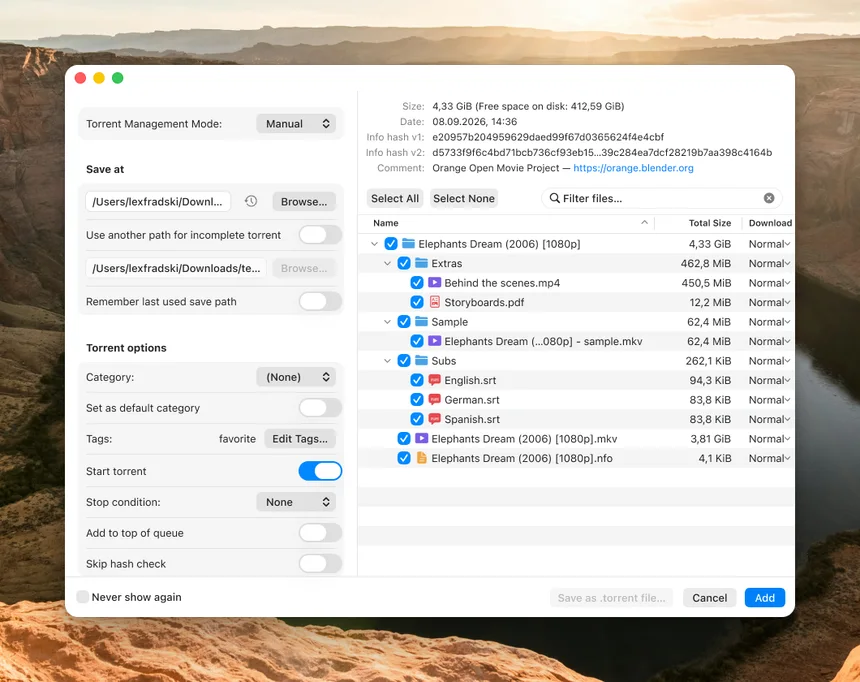Click the Info hash v1 value

[548, 137]
